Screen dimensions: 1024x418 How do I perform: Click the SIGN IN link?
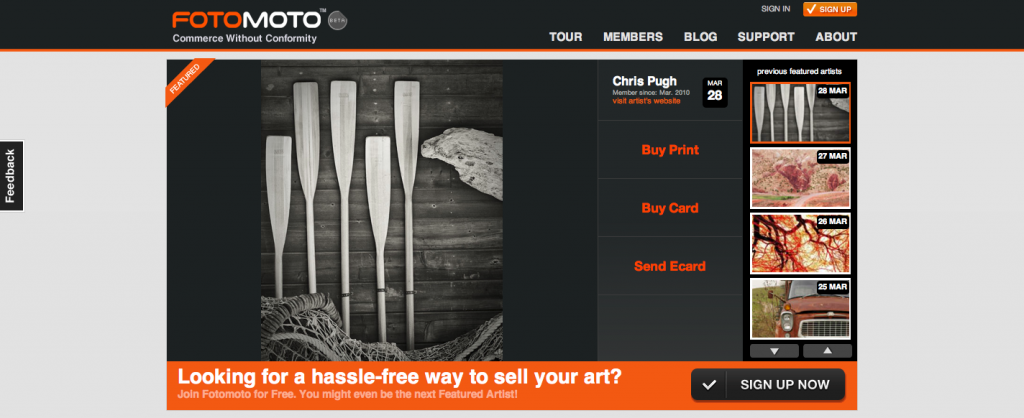[776, 9]
